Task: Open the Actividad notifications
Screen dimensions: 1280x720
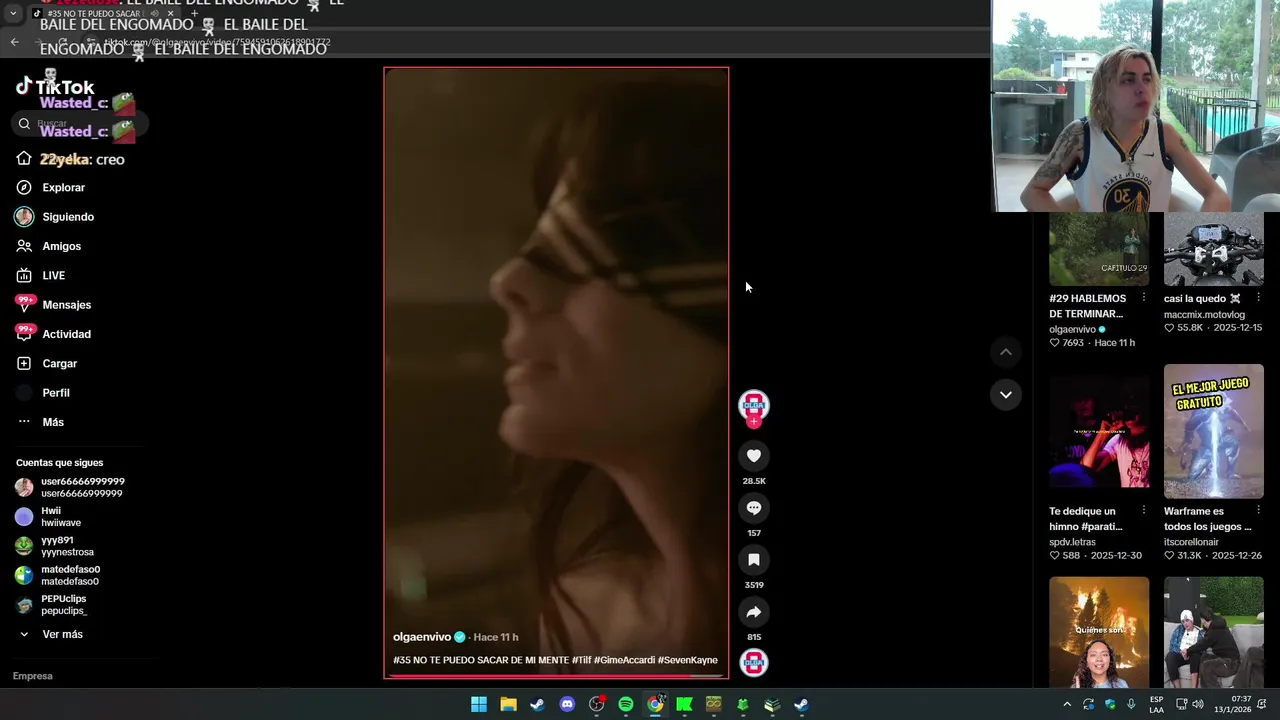Action: [66, 334]
